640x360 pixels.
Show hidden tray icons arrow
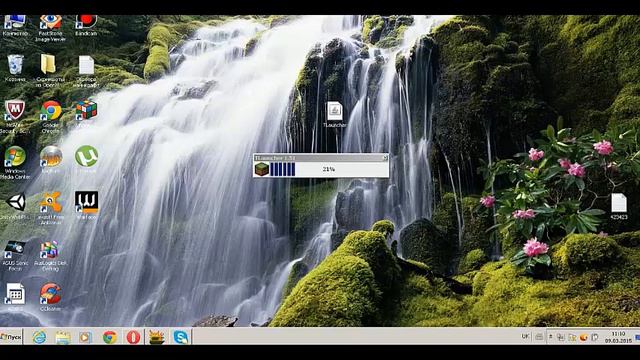point(550,337)
